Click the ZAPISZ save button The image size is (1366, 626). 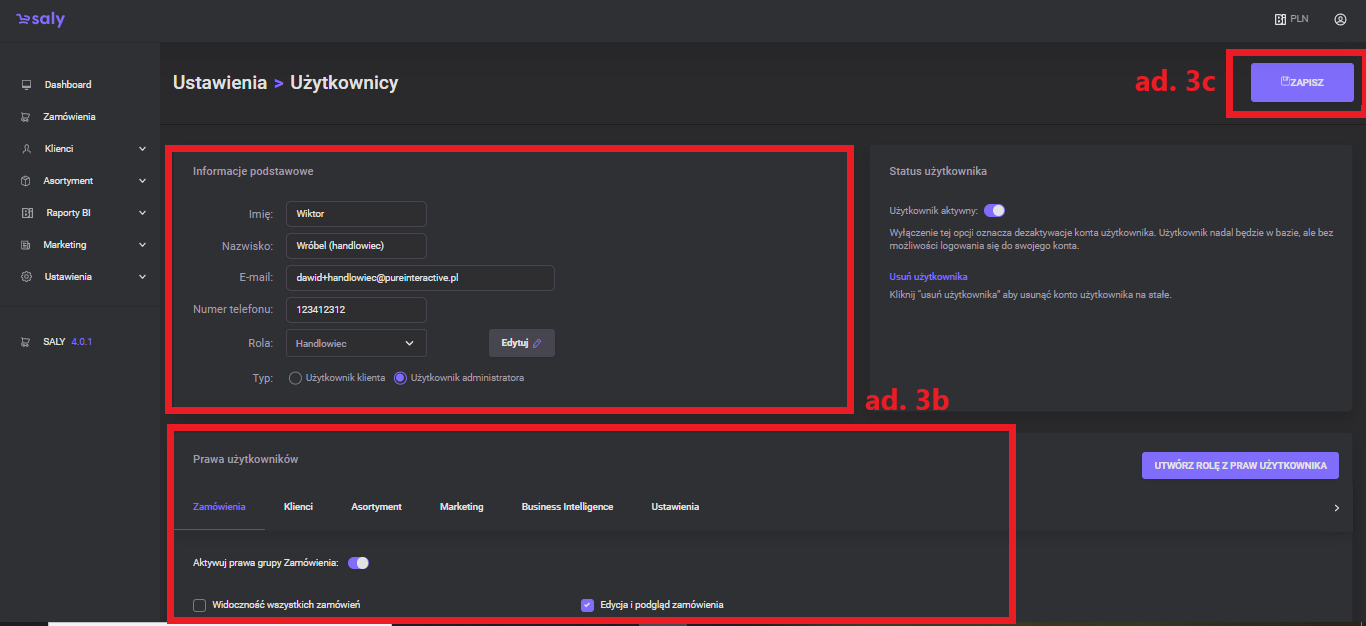pyautogui.click(x=1302, y=82)
